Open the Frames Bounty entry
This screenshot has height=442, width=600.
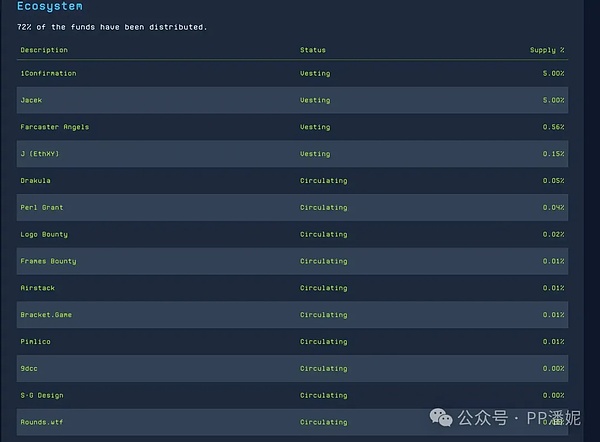click(48, 261)
